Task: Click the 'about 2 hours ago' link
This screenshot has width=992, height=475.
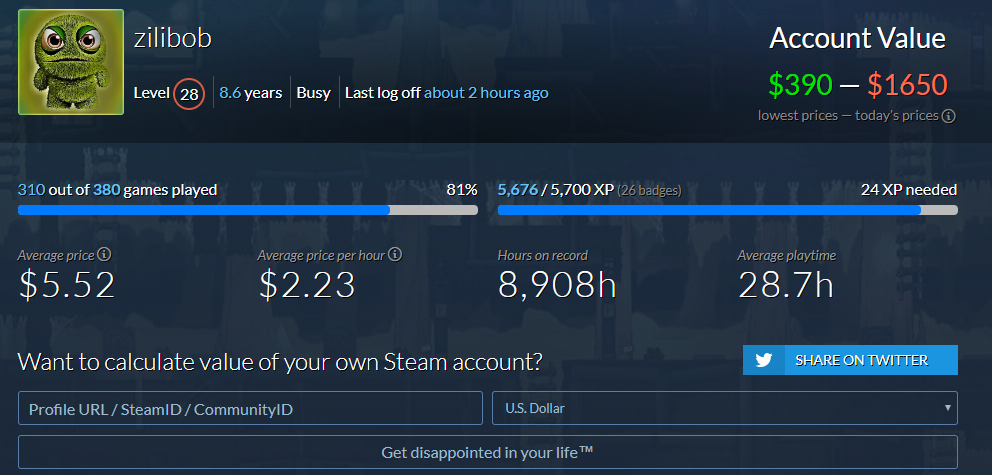Action: [486, 93]
